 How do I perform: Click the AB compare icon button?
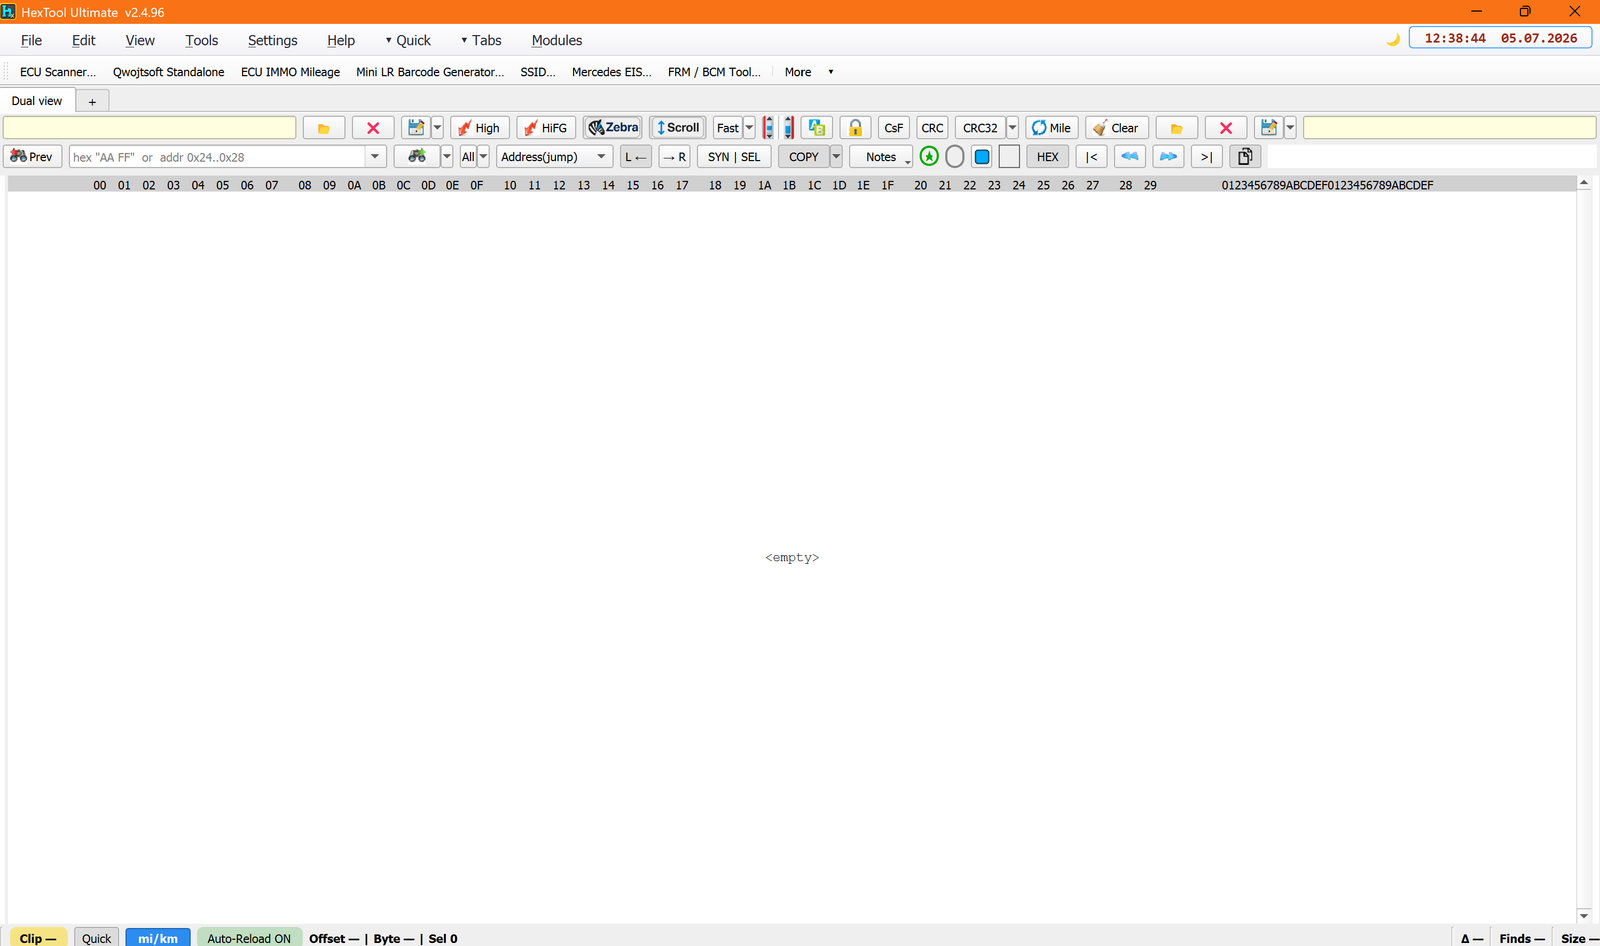(817, 128)
